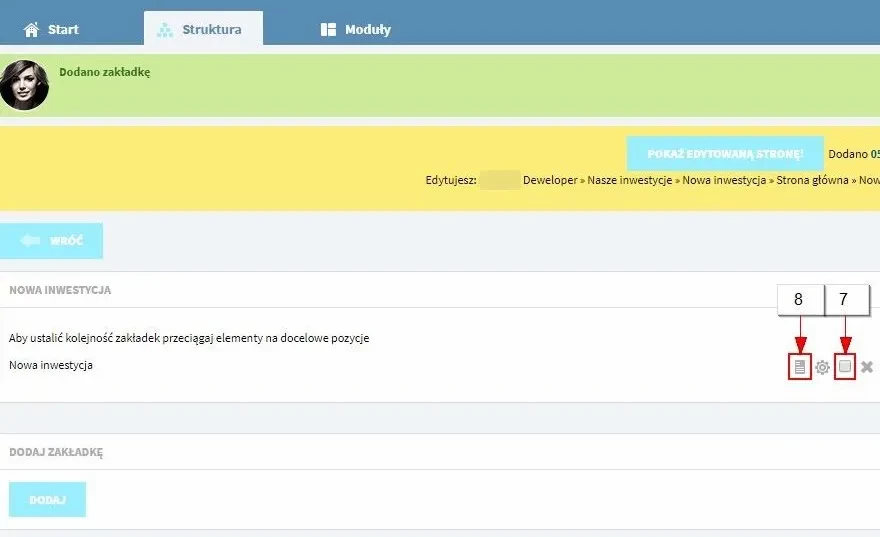Viewport: 880px width, 537px height.
Task: Click the left arrow icon on WRÓĆ
Action: pyautogui.click(x=30, y=241)
